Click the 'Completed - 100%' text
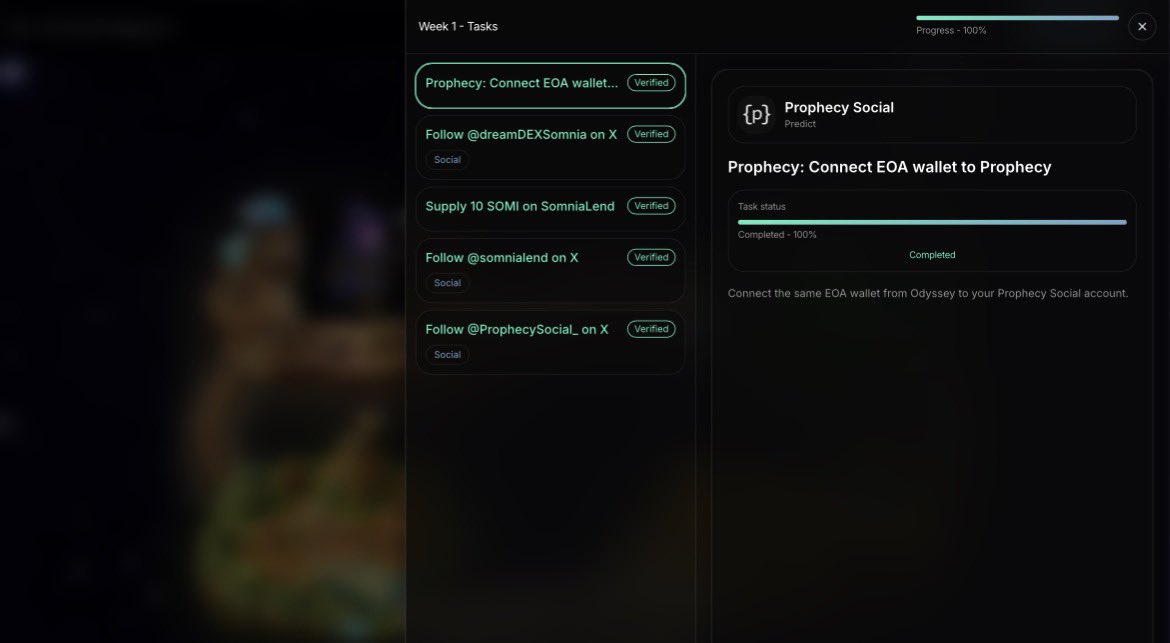This screenshot has height=643, width=1170. tap(777, 235)
